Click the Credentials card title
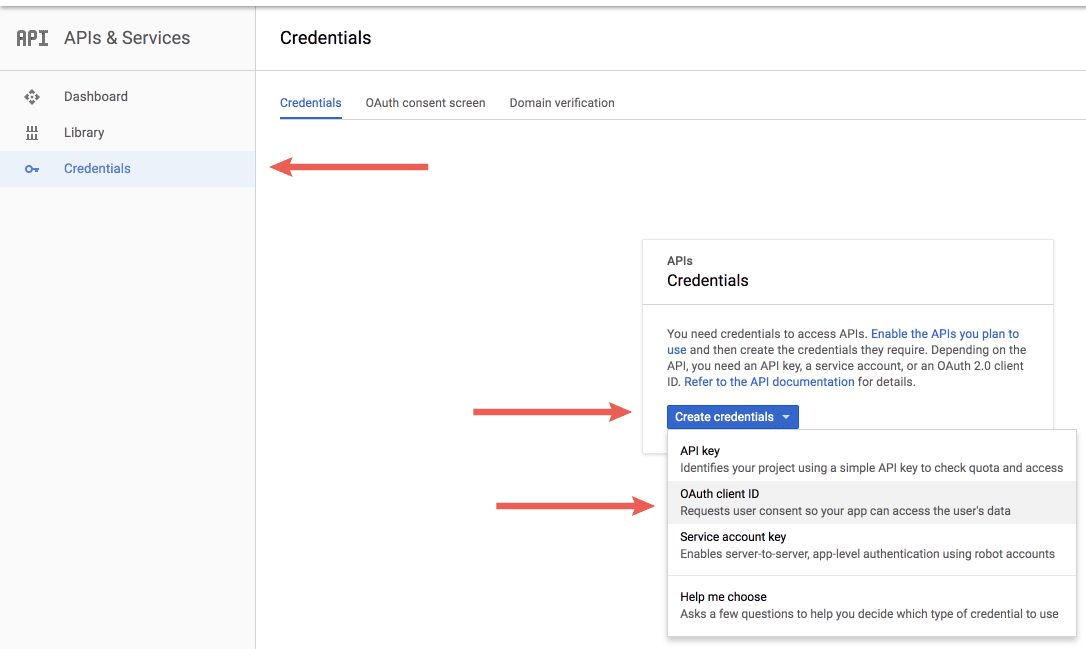This screenshot has height=649, width=1086. [707, 281]
